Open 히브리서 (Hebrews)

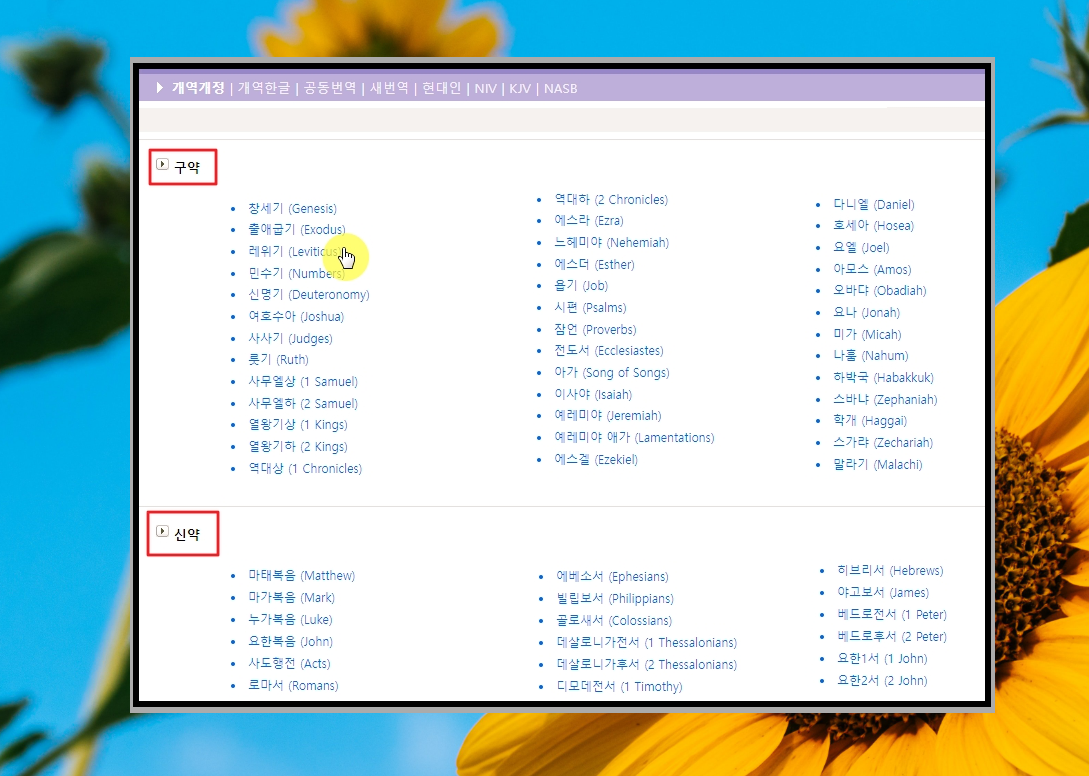click(x=890, y=570)
